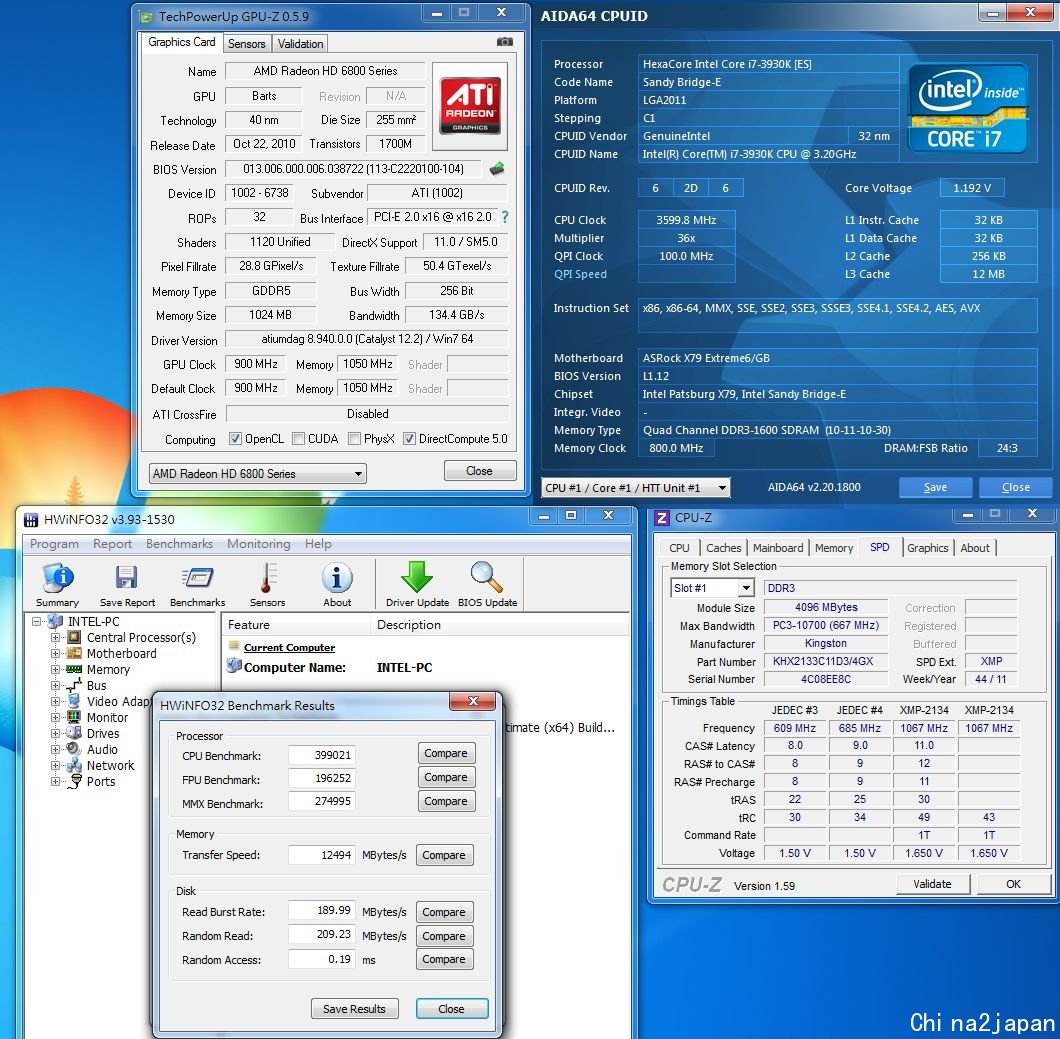Select the Audio tree node icon
Image resolution: width=1060 pixels, height=1039 pixels.
[x=74, y=749]
